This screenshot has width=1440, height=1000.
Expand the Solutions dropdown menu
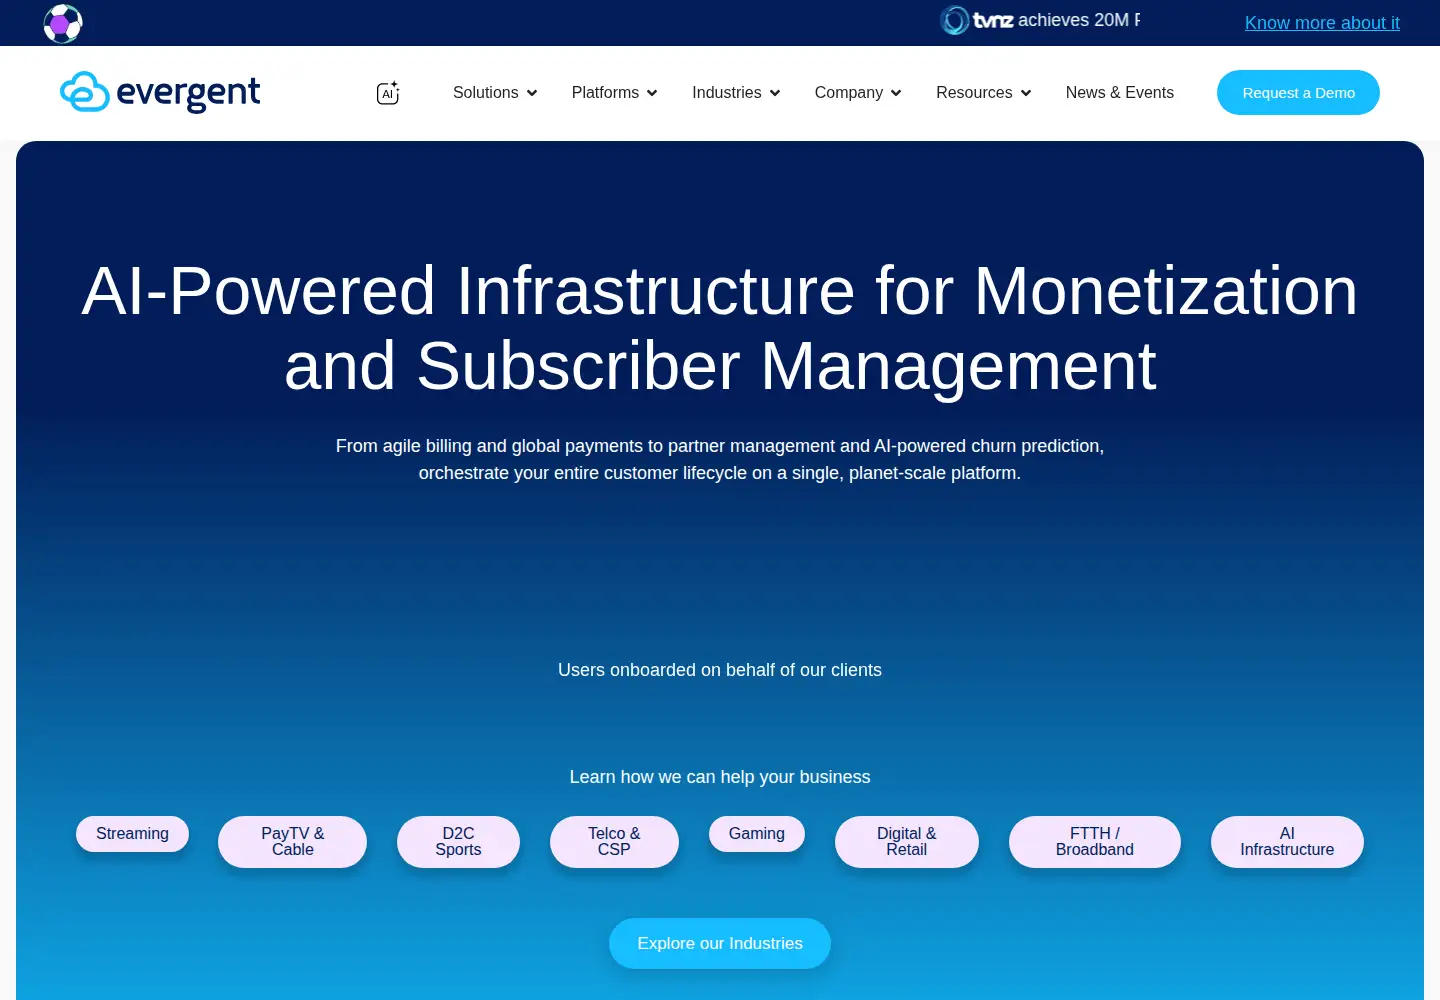[x=495, y=92]
